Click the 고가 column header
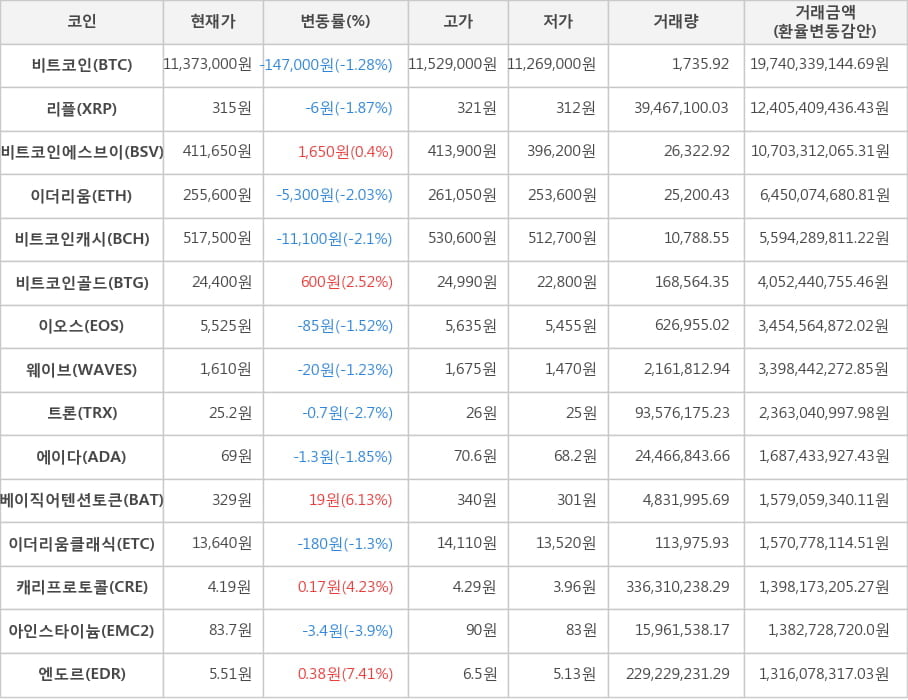This screenshot has width=908, height=700. tap(458, 21)
